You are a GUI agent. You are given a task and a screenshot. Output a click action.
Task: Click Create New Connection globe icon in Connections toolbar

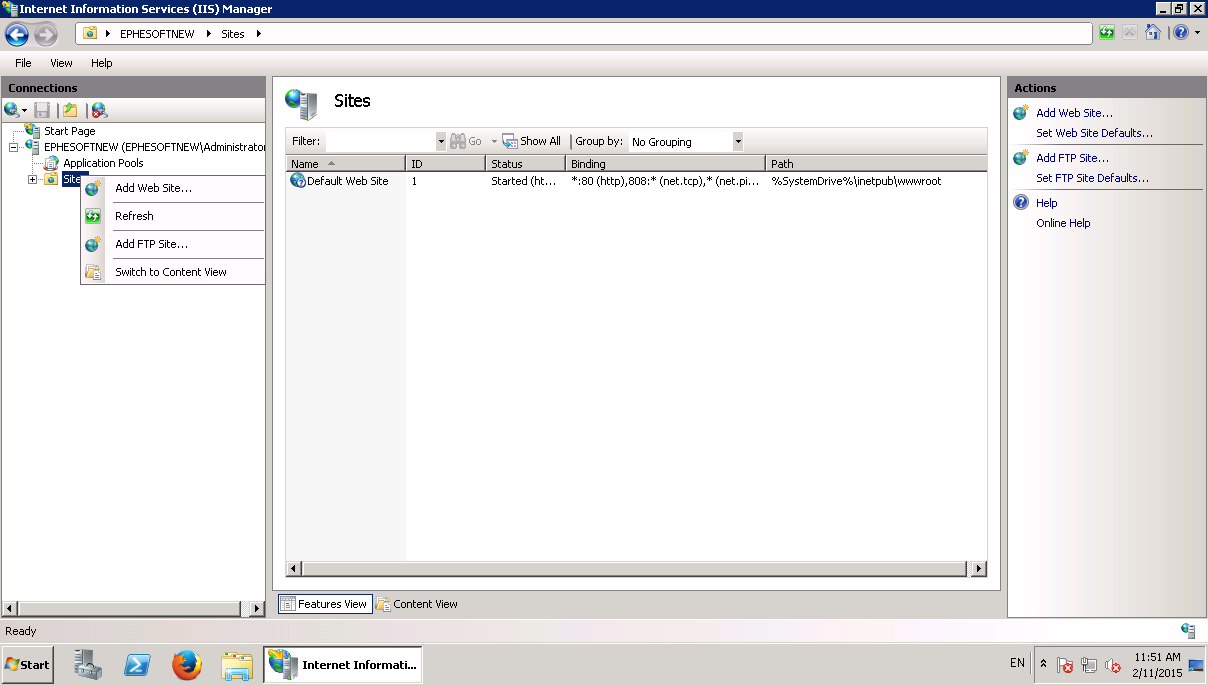(12, 110)
